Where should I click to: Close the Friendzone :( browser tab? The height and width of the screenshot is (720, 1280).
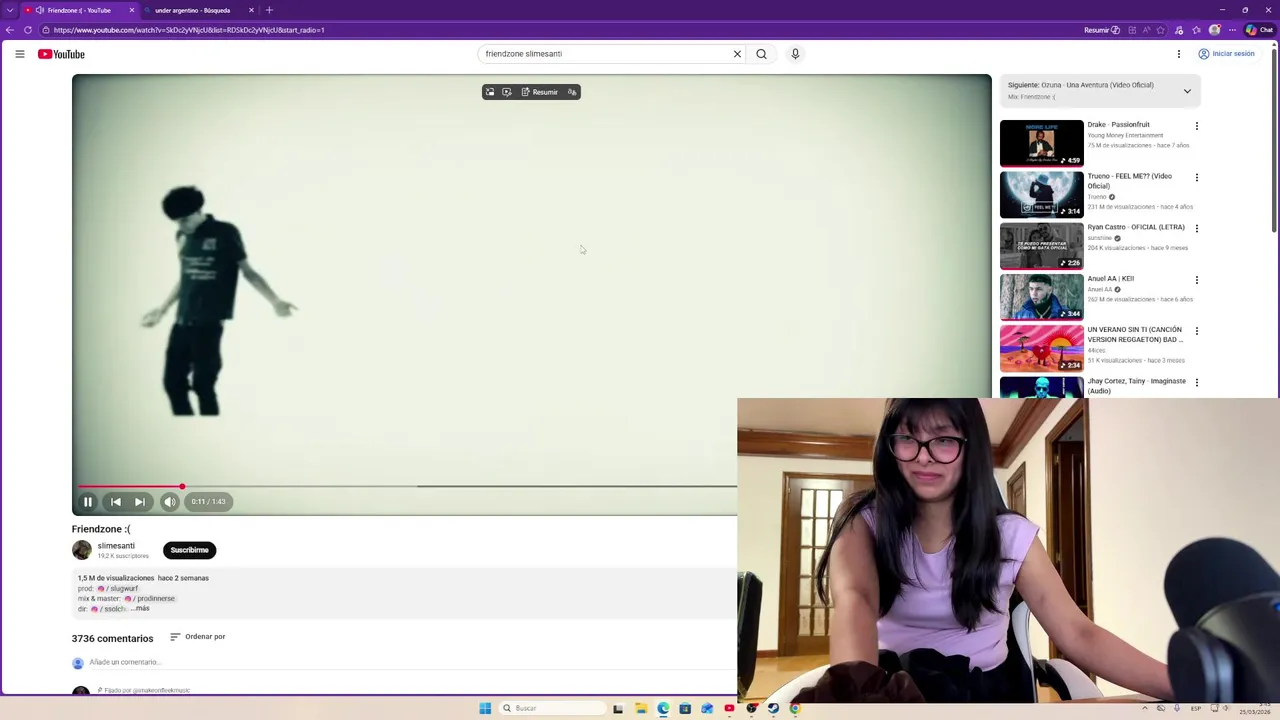[x=131, y=10]
